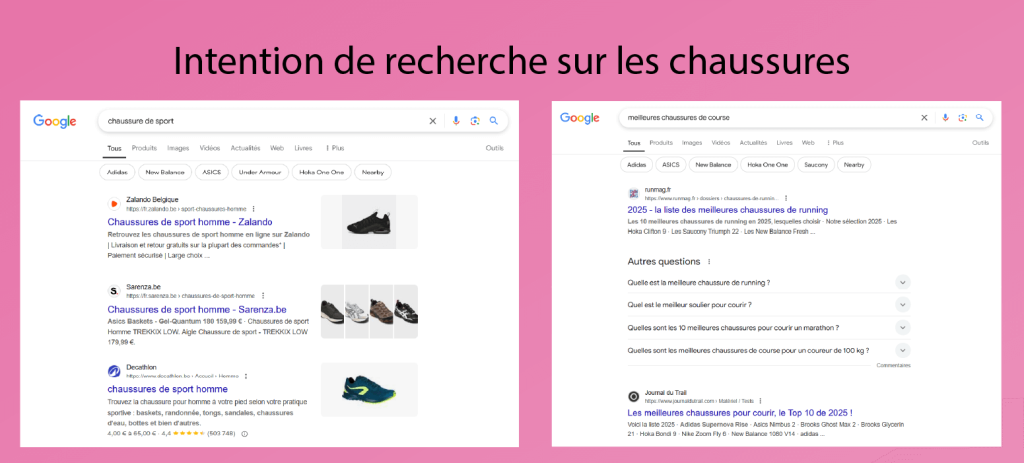Click the Sarenza.be favicon
1024x463 pixels.
[x=114, y=291]
